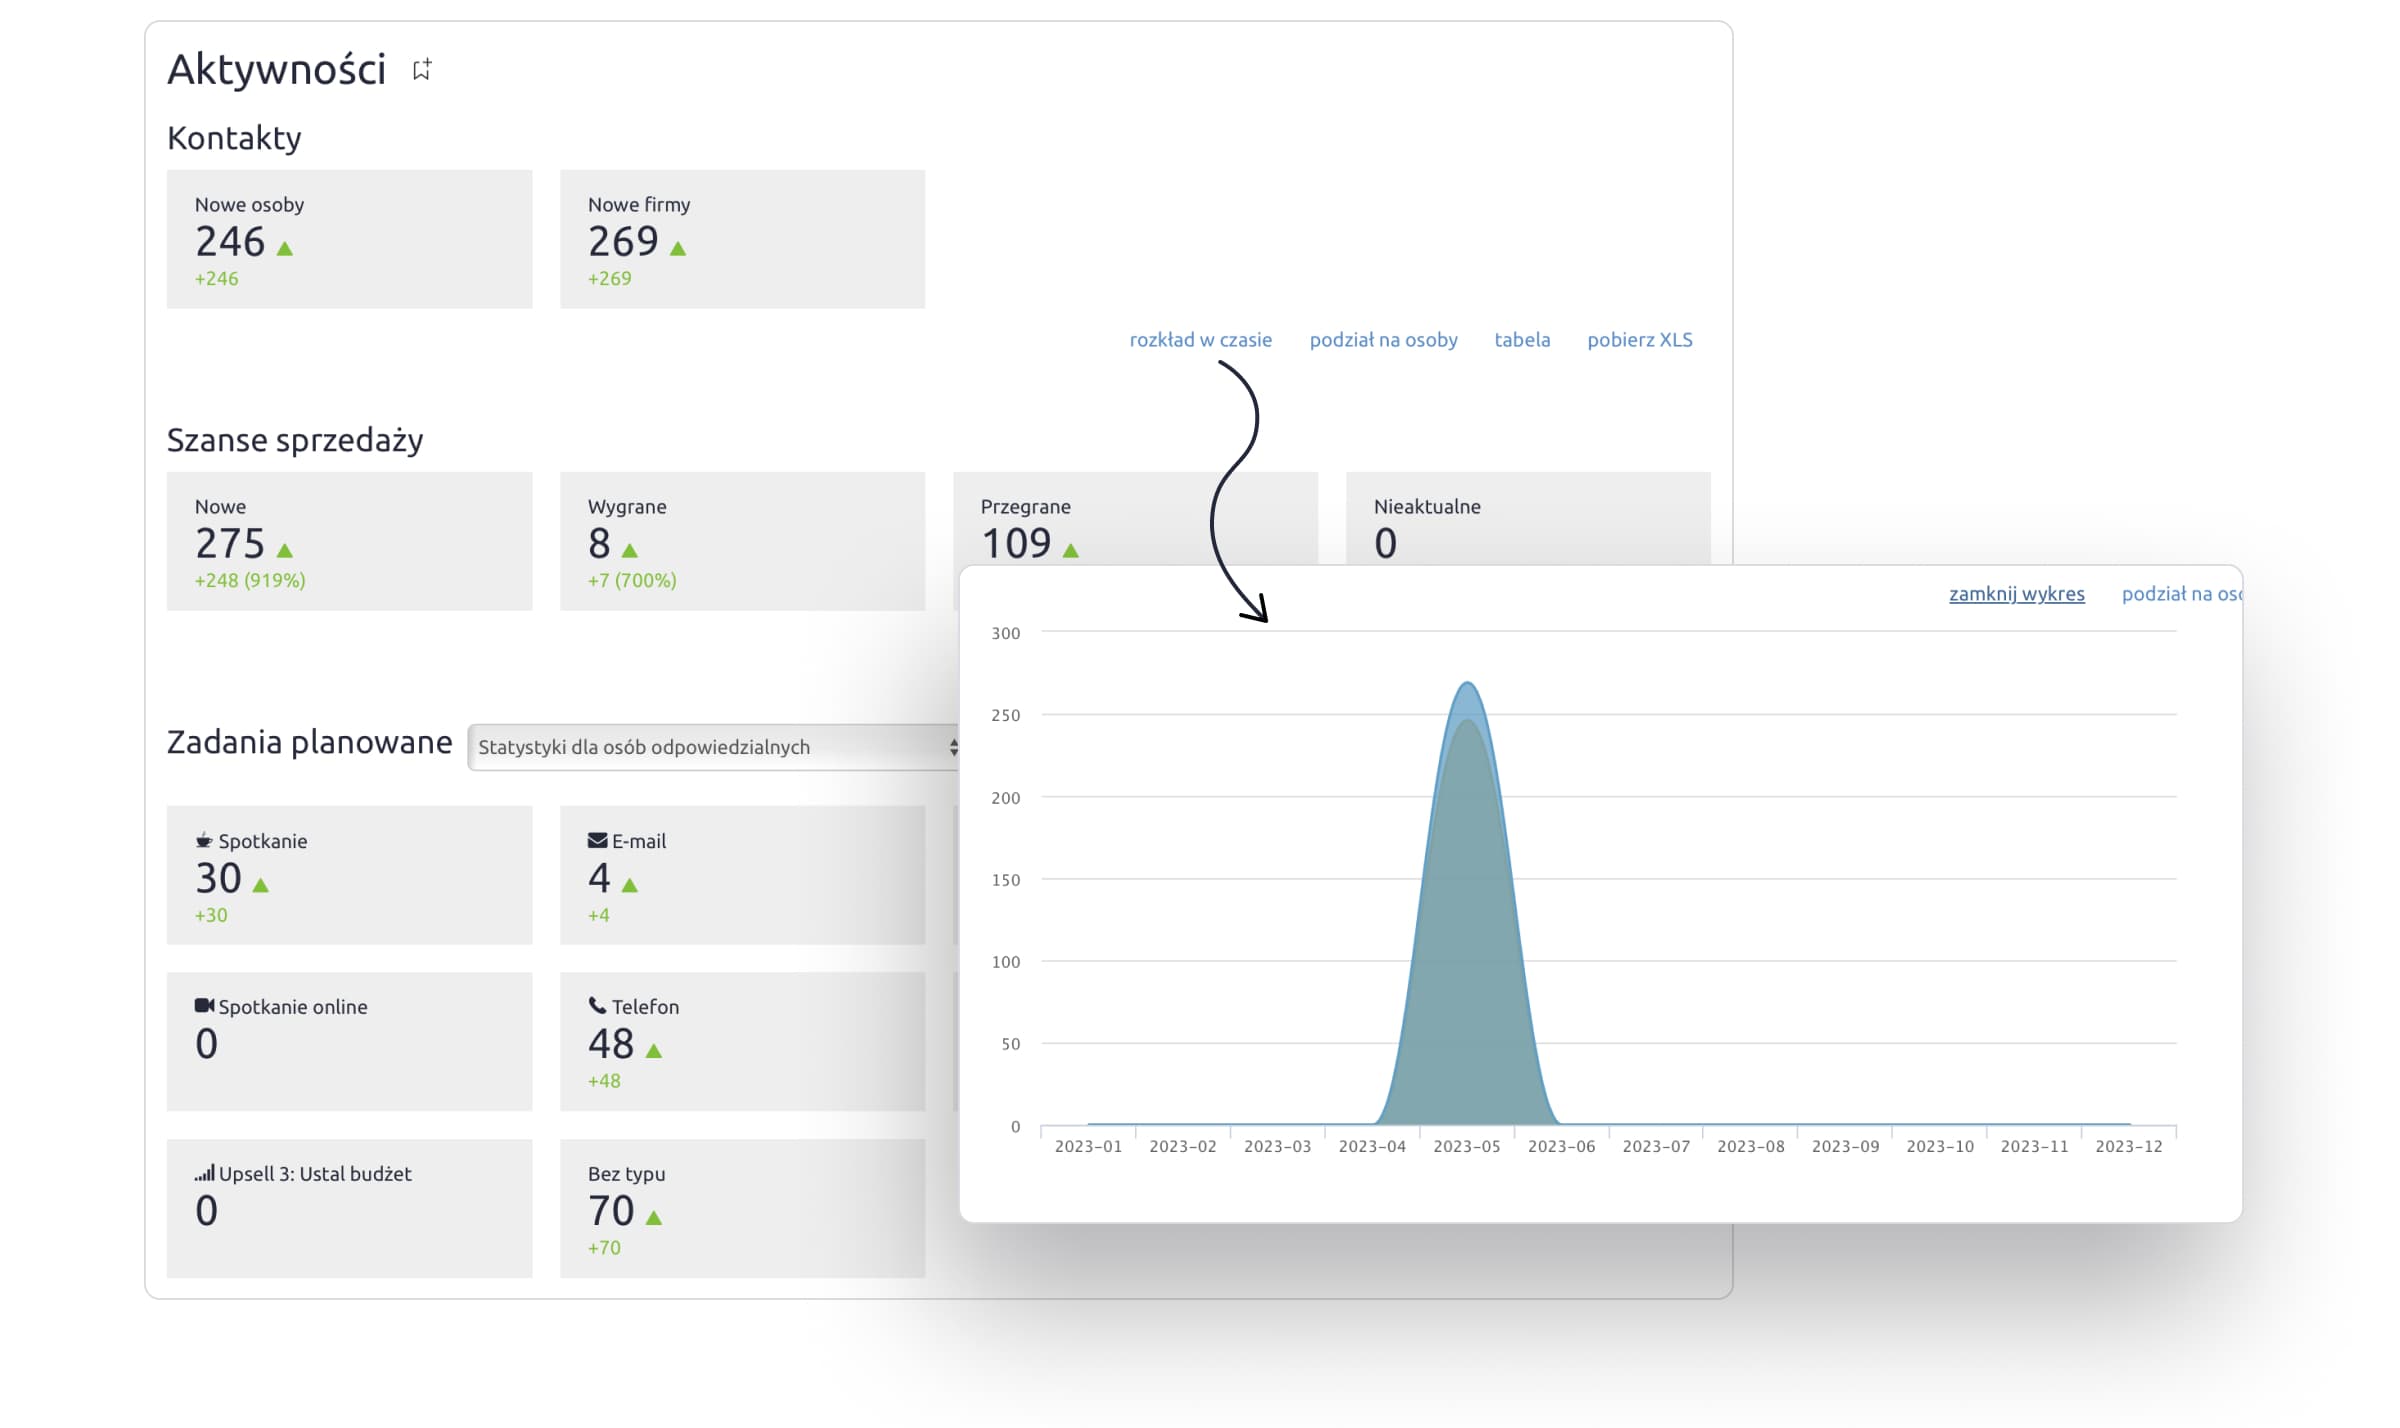Click the envelope icon for E-mail
2400x1428 pixels.
[x=598, y=840]
